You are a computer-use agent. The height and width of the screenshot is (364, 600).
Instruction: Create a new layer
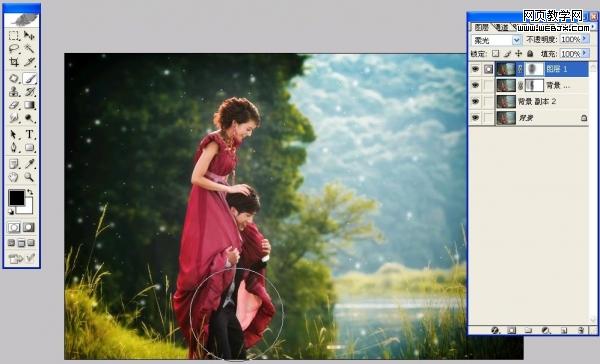564,330
